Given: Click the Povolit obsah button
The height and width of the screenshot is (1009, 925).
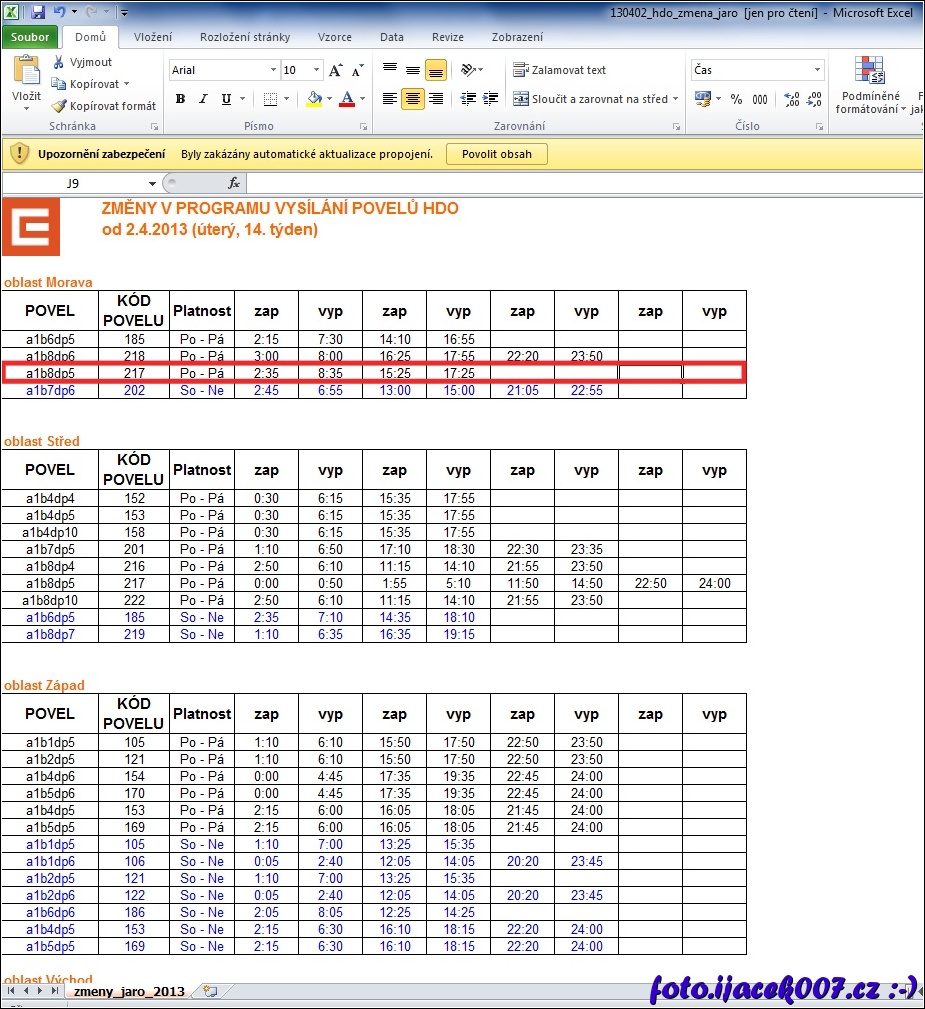Looking at the screenshot, I should (x=497, y=154).
